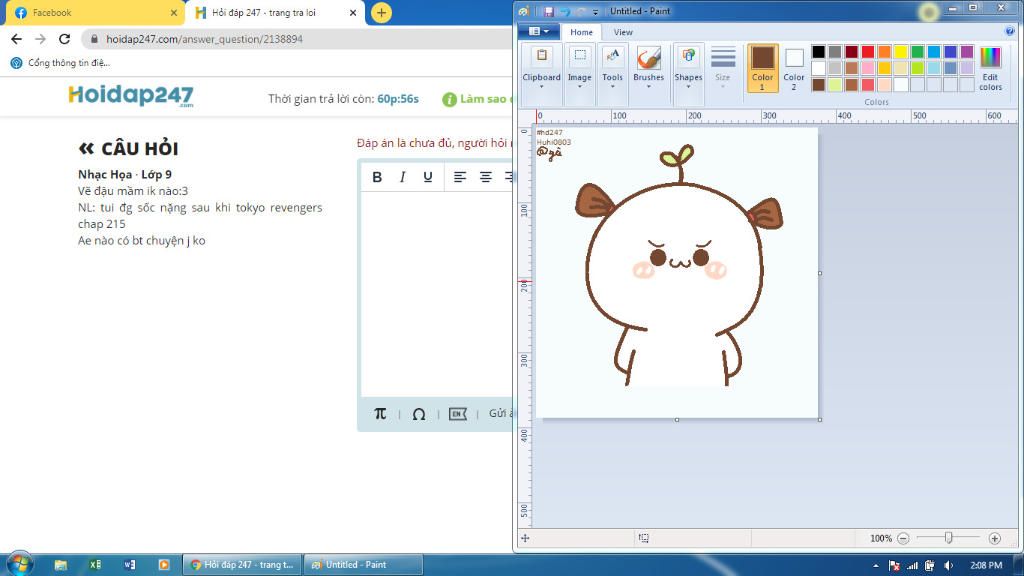Click the zoom out minus button
This screenshot has height=576, width=1024.
click(x=903, y=538)
